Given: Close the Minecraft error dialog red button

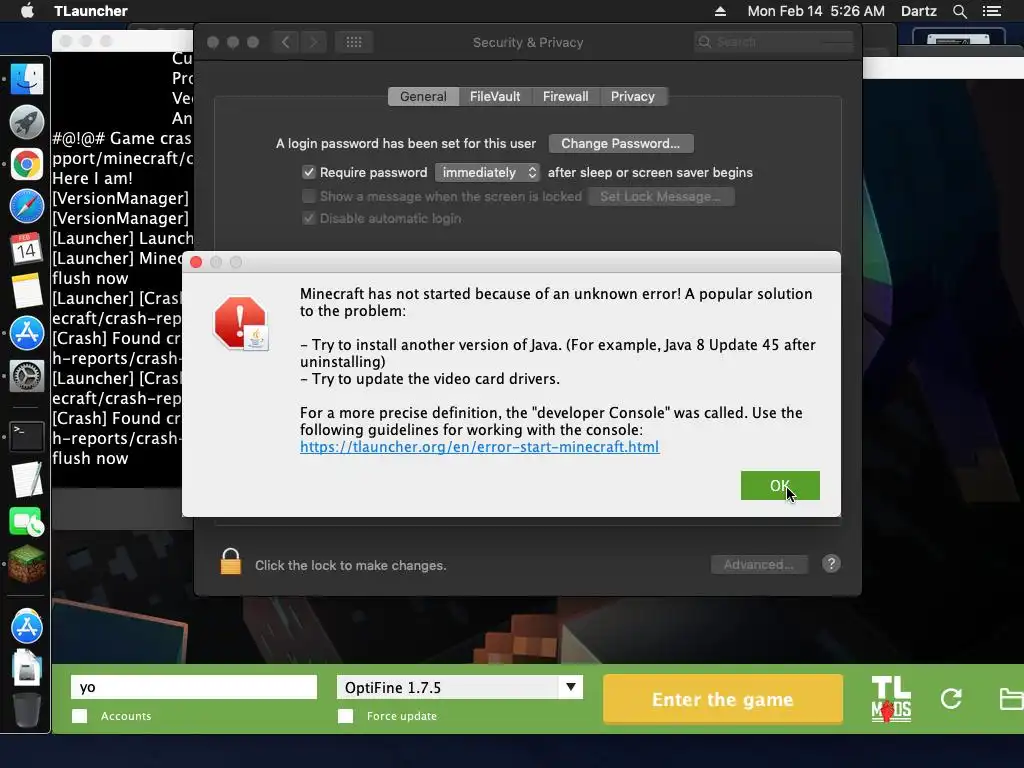Looking at the screenshot, I should point(196,262).
